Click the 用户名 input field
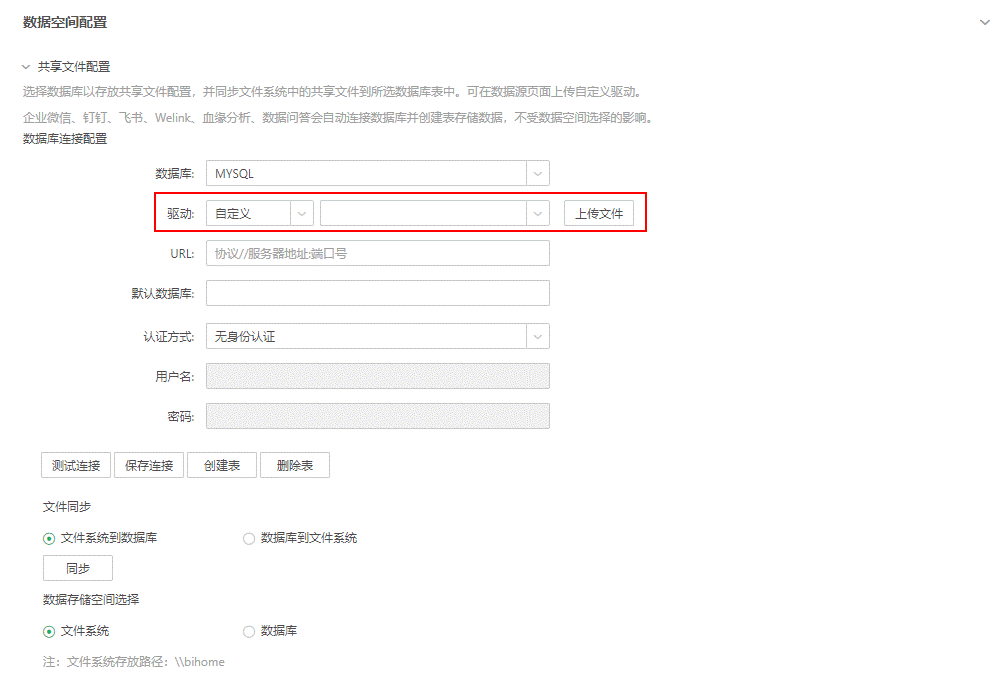 (x=377, y=375)
